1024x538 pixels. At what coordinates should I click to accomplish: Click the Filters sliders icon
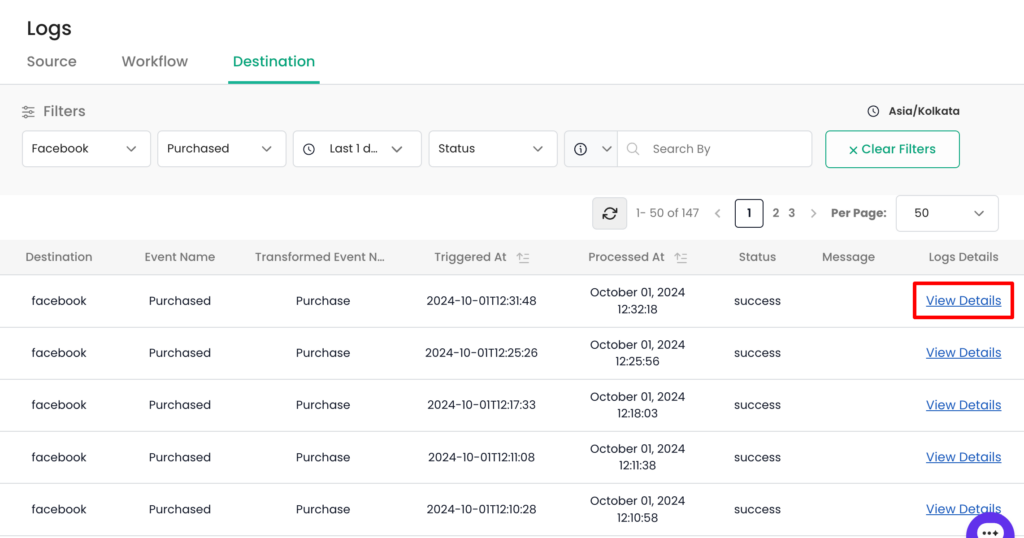[28, 112]
